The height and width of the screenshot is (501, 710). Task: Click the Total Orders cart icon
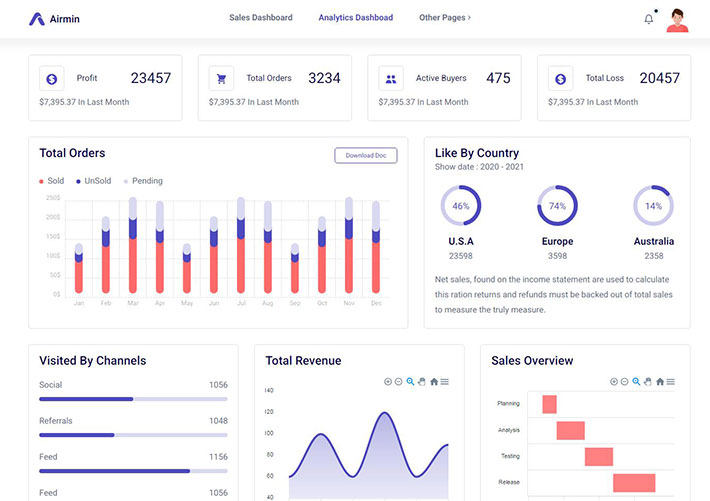(x=221, y=78)
